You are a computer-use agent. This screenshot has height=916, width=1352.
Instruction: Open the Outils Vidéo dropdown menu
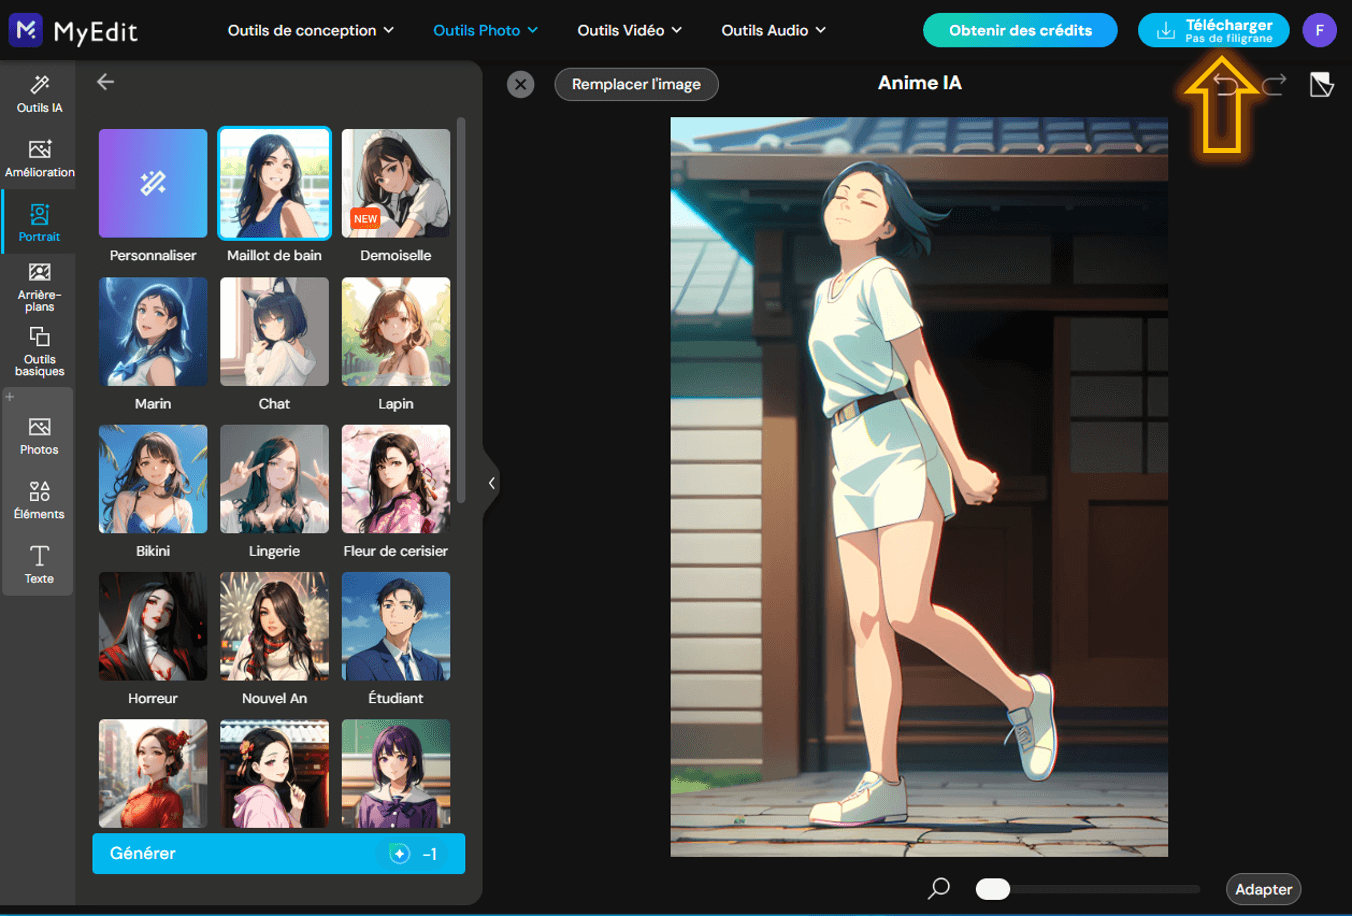629,30
